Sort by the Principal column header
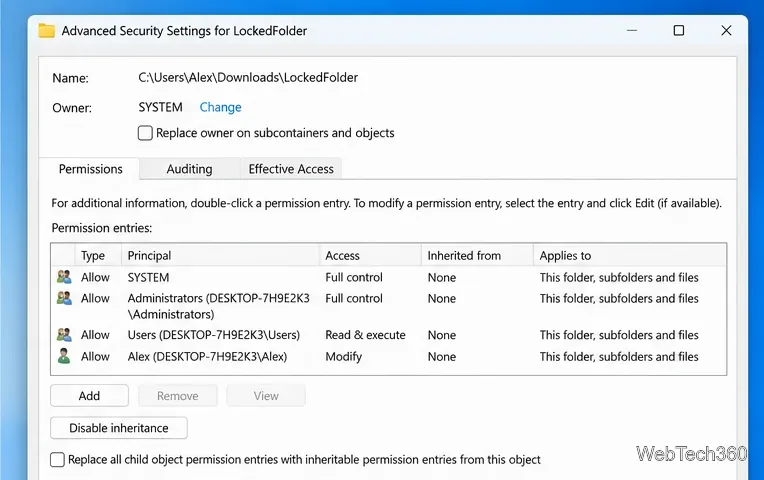This screenshot has width=764, height=480. 220,255
